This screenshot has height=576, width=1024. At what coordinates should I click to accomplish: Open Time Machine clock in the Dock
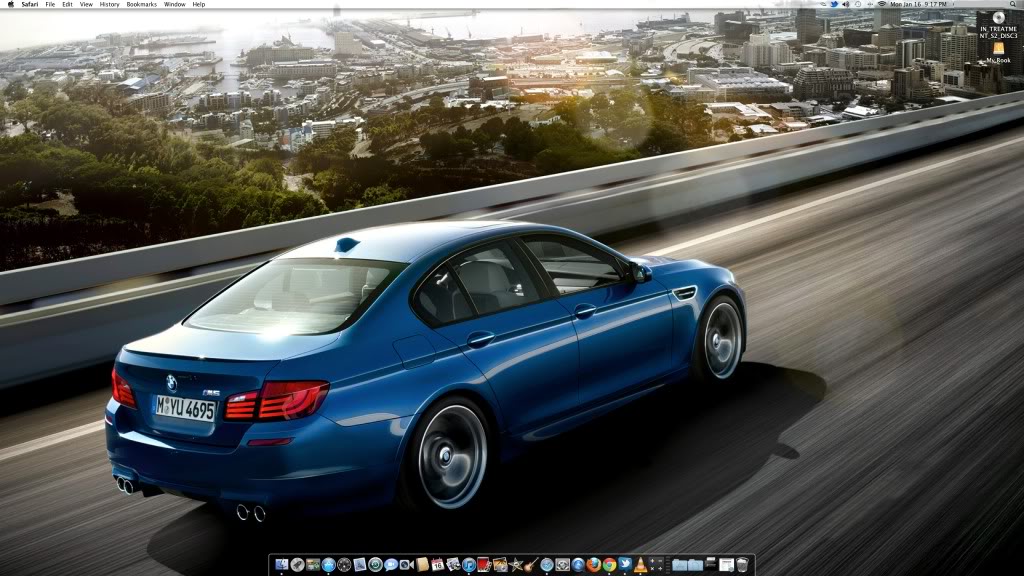click(x=376, y=564)
